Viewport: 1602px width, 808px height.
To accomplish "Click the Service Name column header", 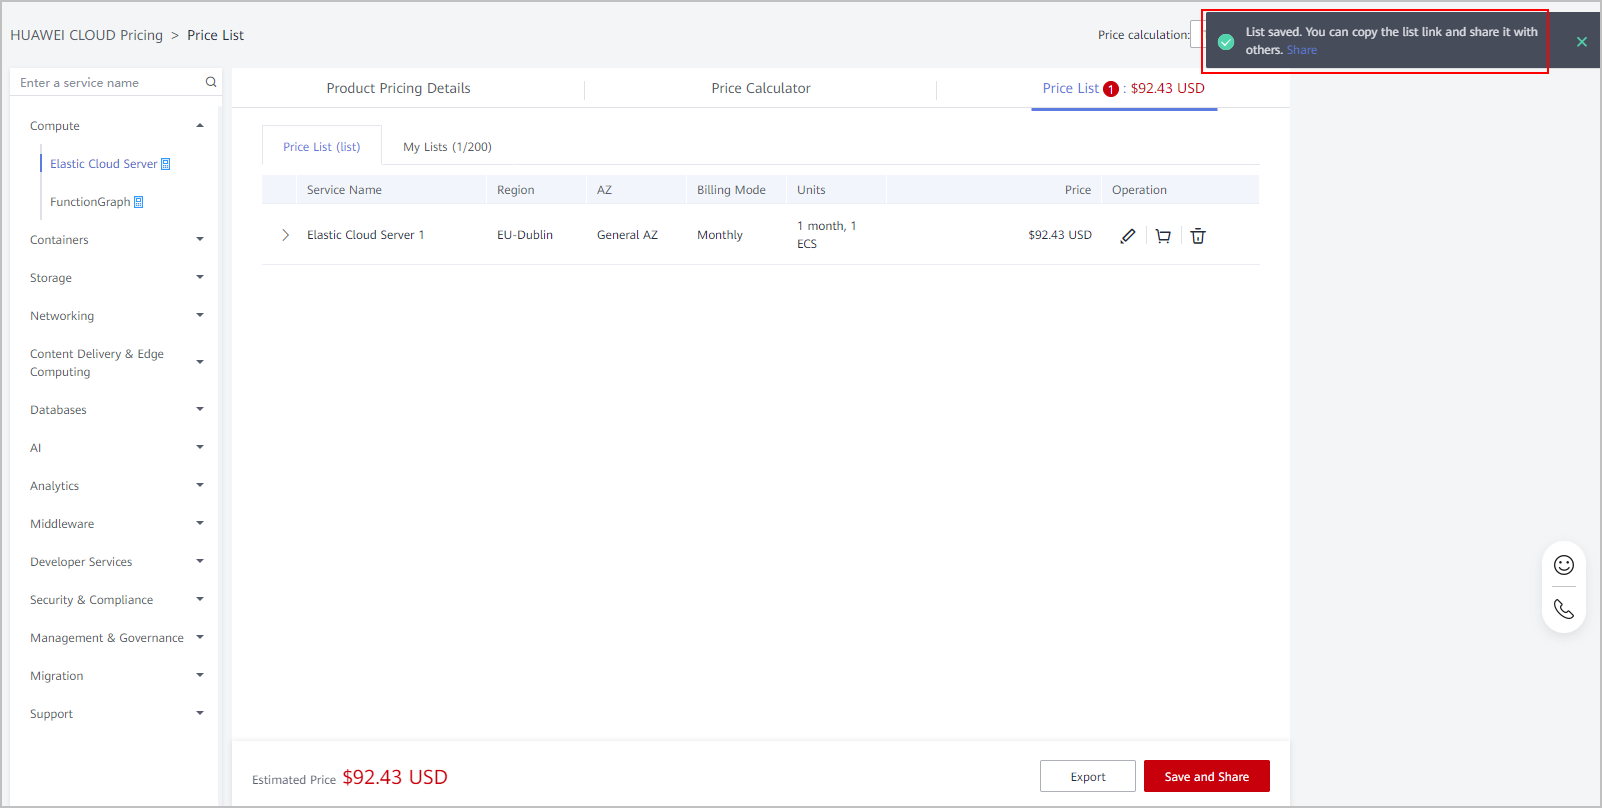I will coord(344,190).
